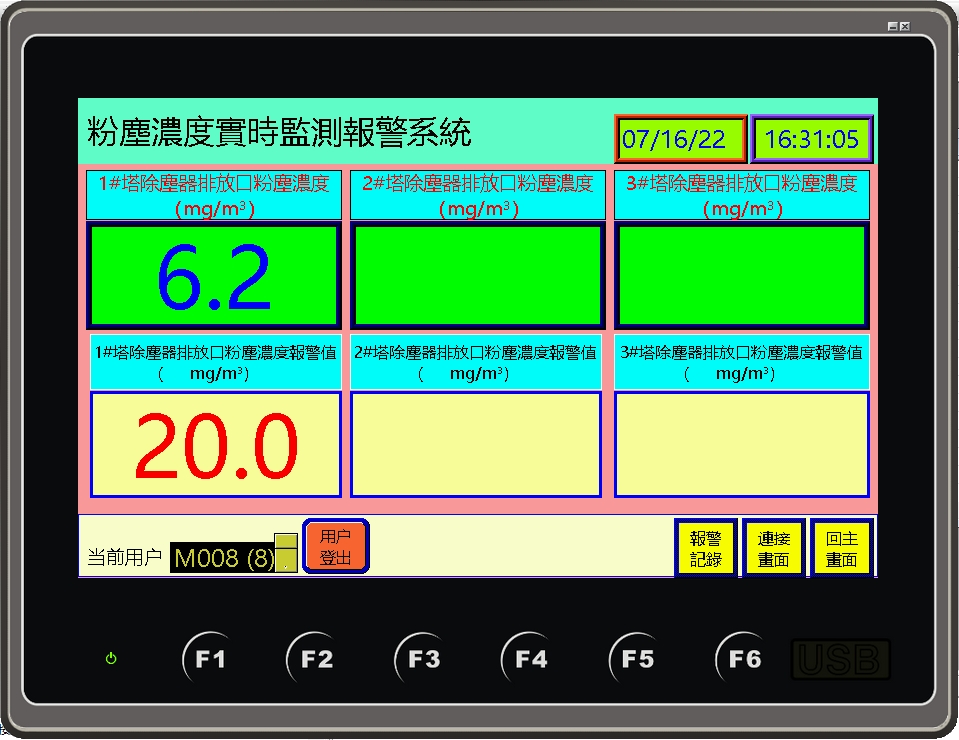Click the USB port indicator
Screen dimensions: 959x740
click(x=840, y=659)
